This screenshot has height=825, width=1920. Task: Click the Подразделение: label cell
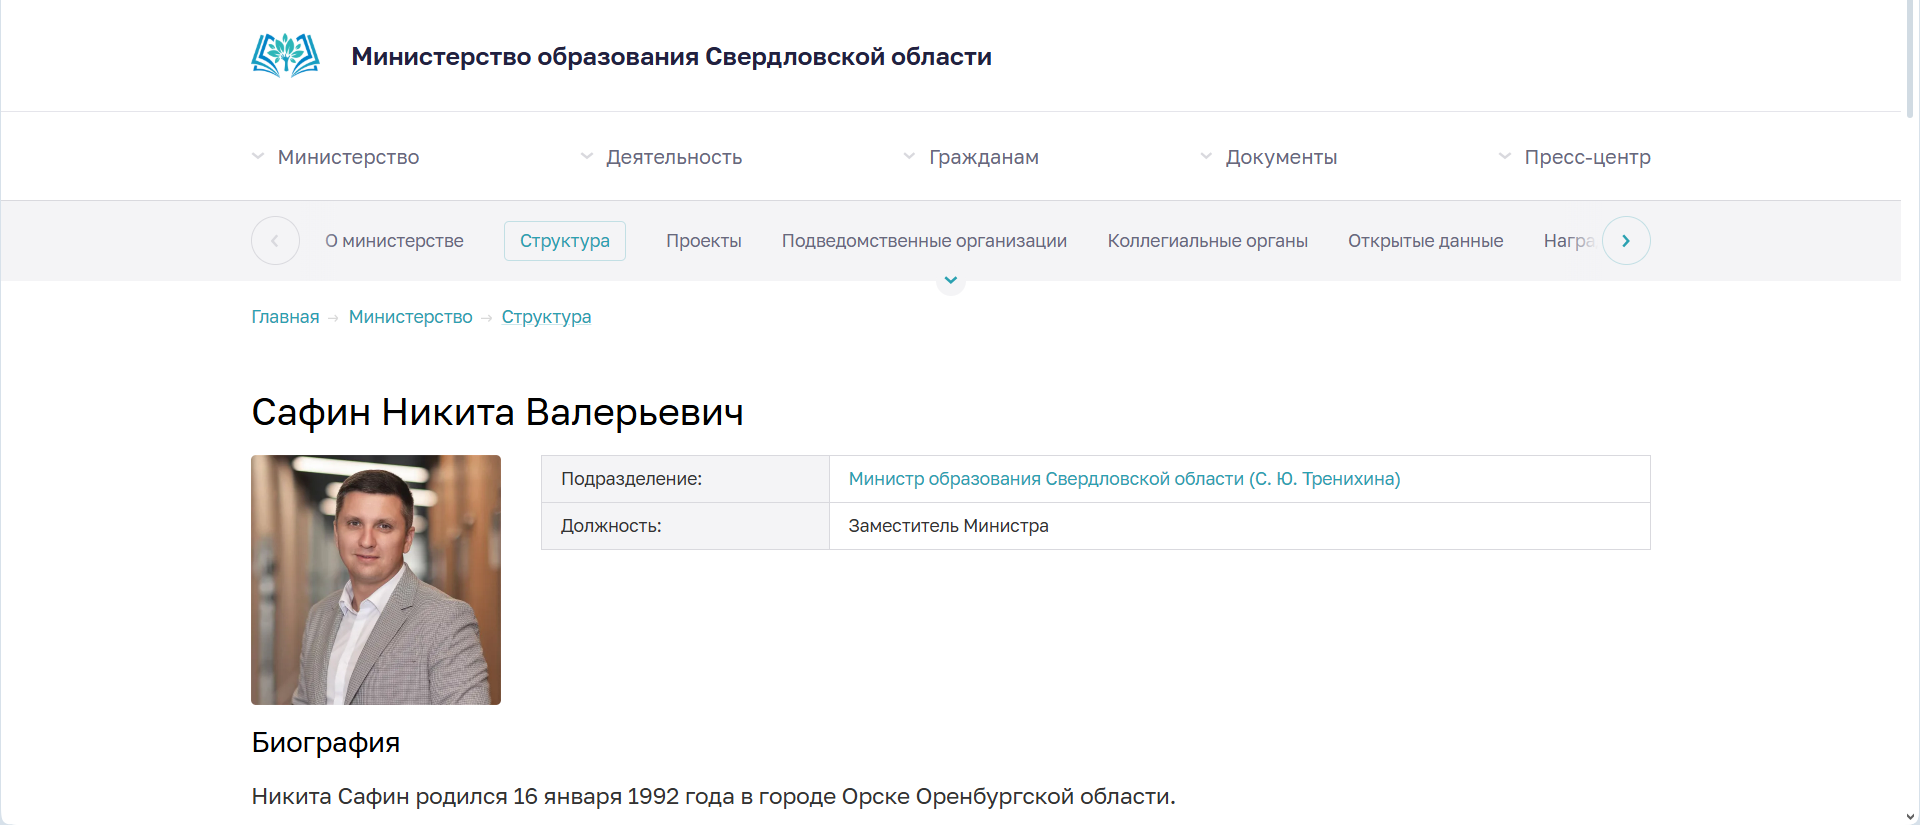(x=685, y=479)
